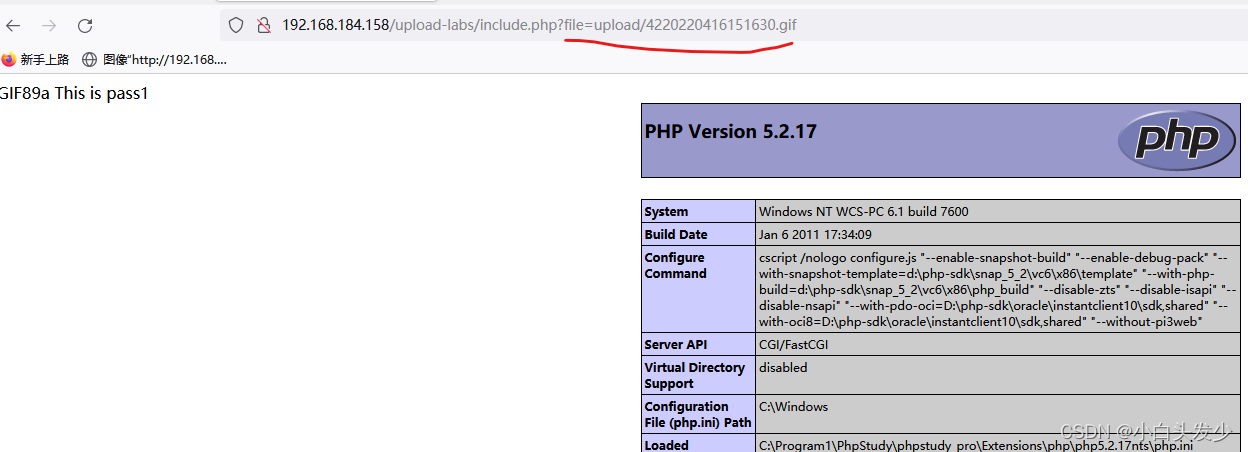Go back with the browser back arrow

click(14, 26)
